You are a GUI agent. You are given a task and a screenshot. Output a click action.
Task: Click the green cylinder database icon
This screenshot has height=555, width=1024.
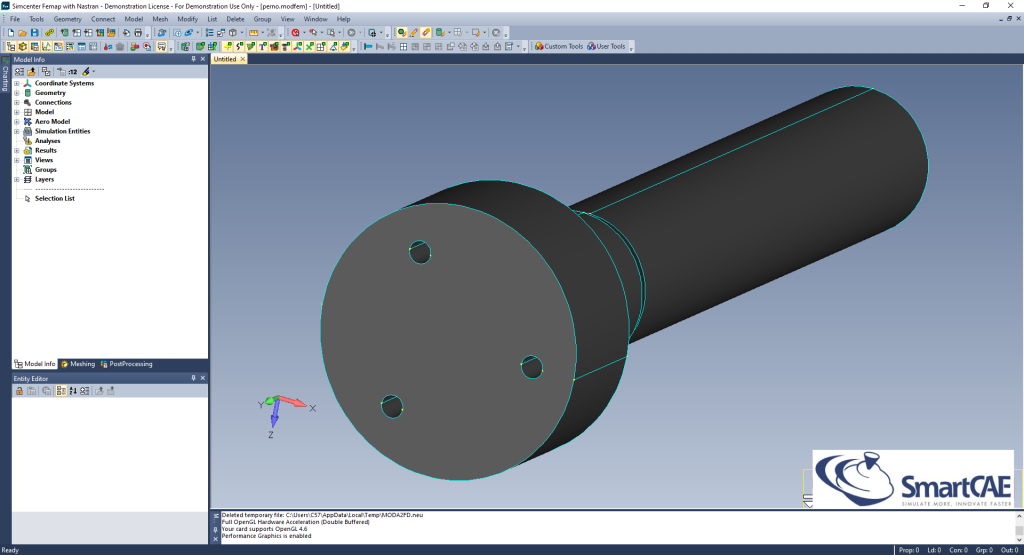[440, 33]
